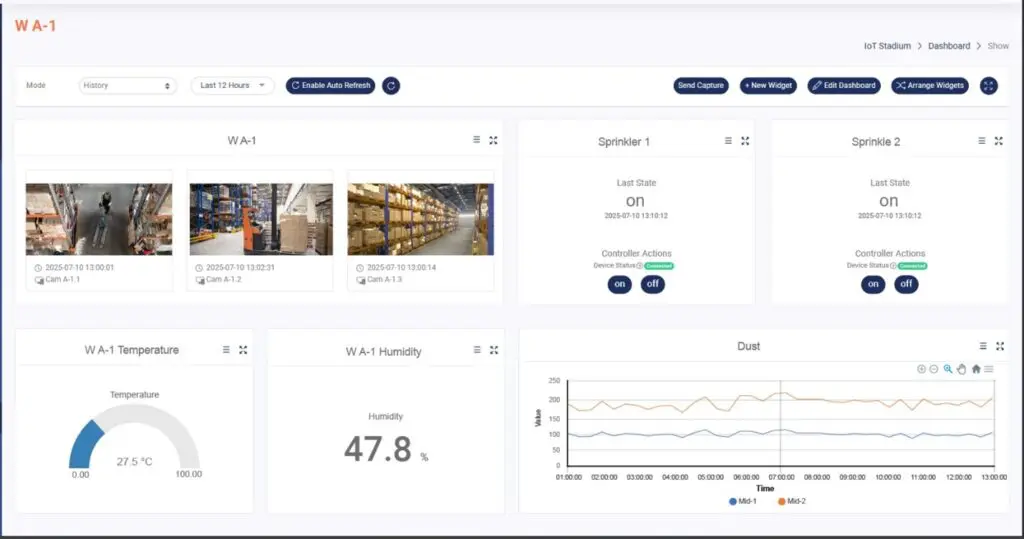Open the Cam A-1.2 forklift thumbnail

260,219
